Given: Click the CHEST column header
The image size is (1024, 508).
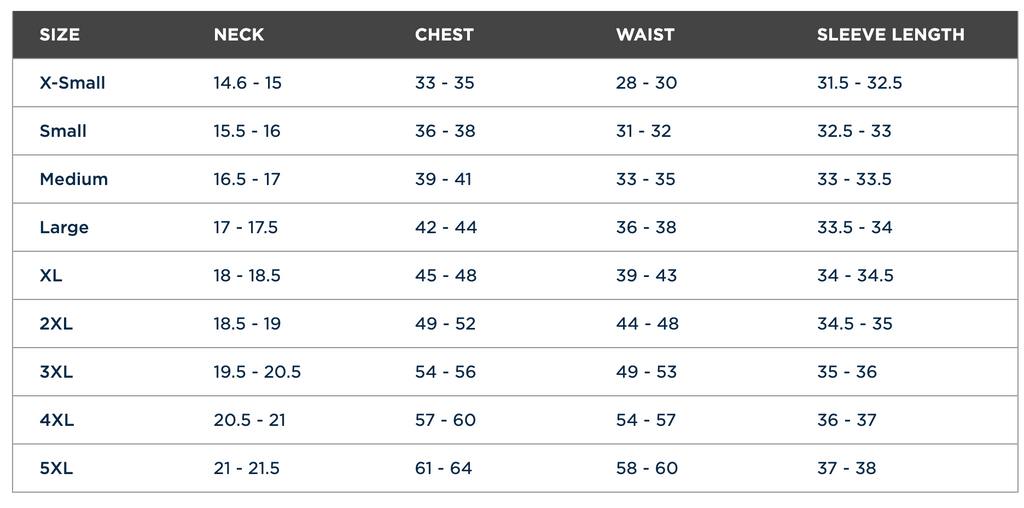Looking at the screenshot, I should (444, 35).
